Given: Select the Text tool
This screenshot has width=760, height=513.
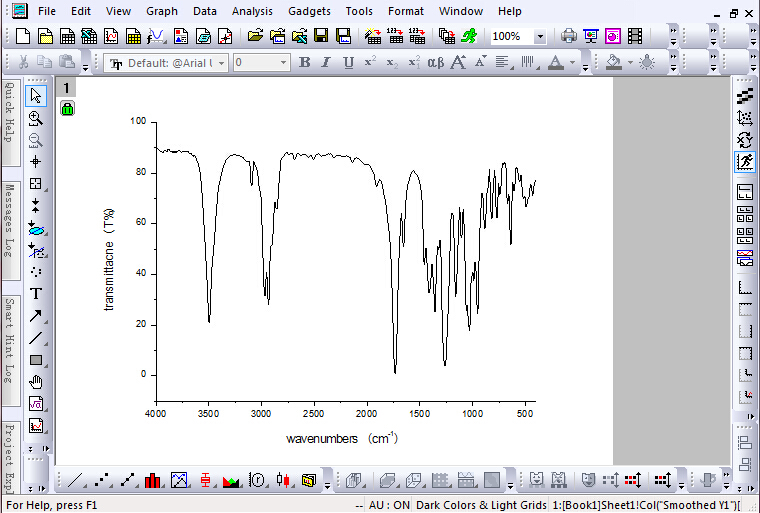Looking at the screenshot, I should coord(36,293).
